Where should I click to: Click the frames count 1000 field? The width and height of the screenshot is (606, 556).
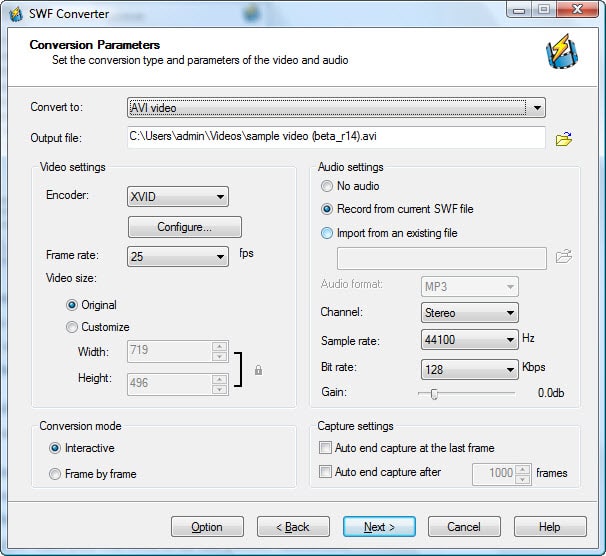click(x=494, y=474)
